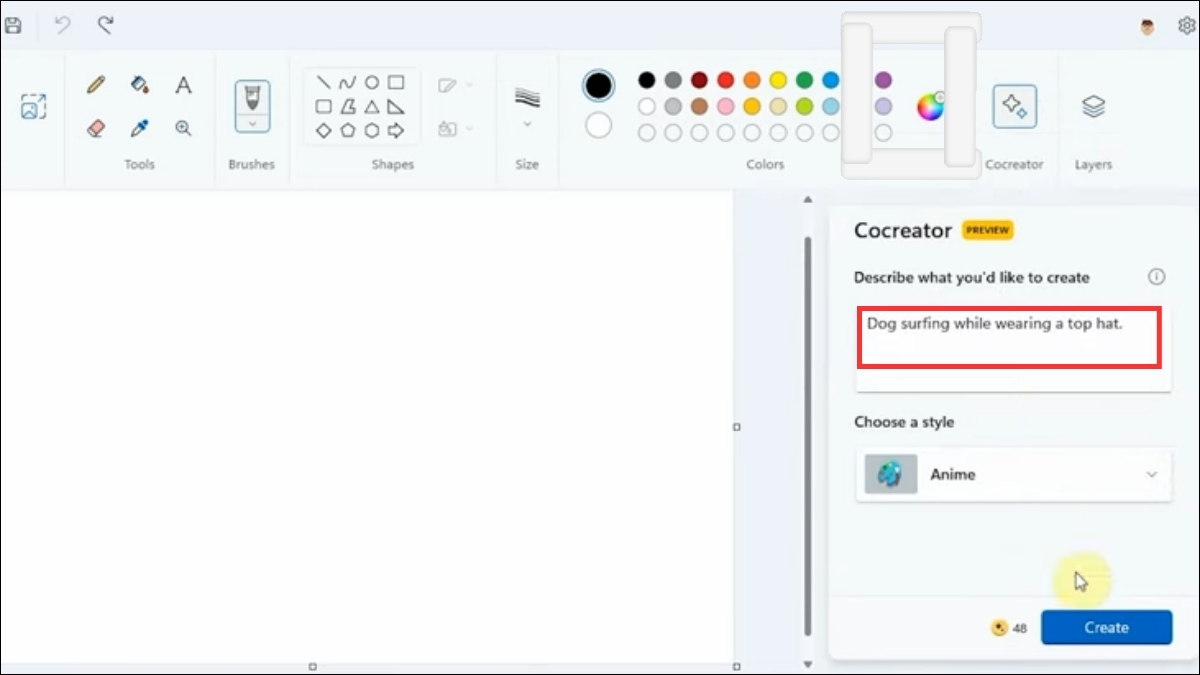Pick the green palette color
The height and width of the screenshot is (675, 1200).
point(805,80)
